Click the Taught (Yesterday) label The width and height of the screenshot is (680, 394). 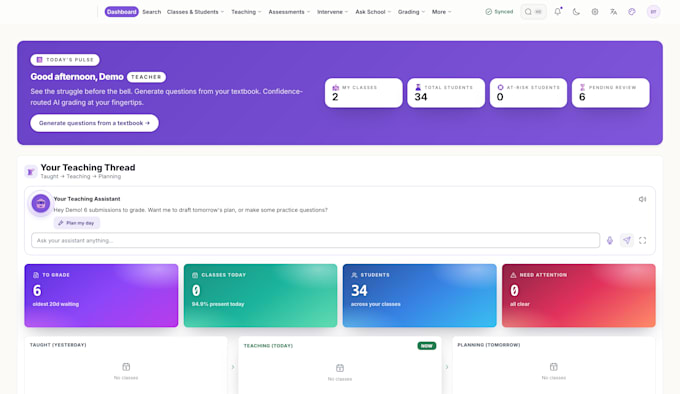(58, 345)
